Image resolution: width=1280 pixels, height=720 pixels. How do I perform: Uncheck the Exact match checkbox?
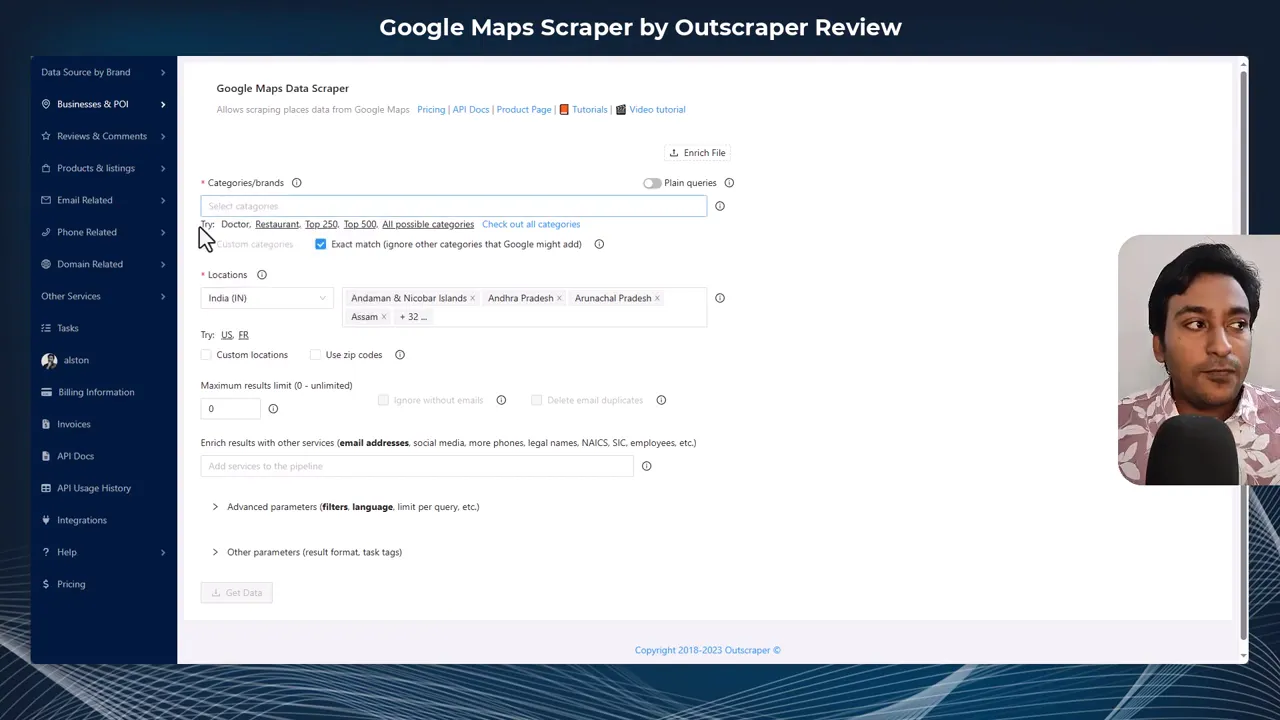tap(320, 244)
